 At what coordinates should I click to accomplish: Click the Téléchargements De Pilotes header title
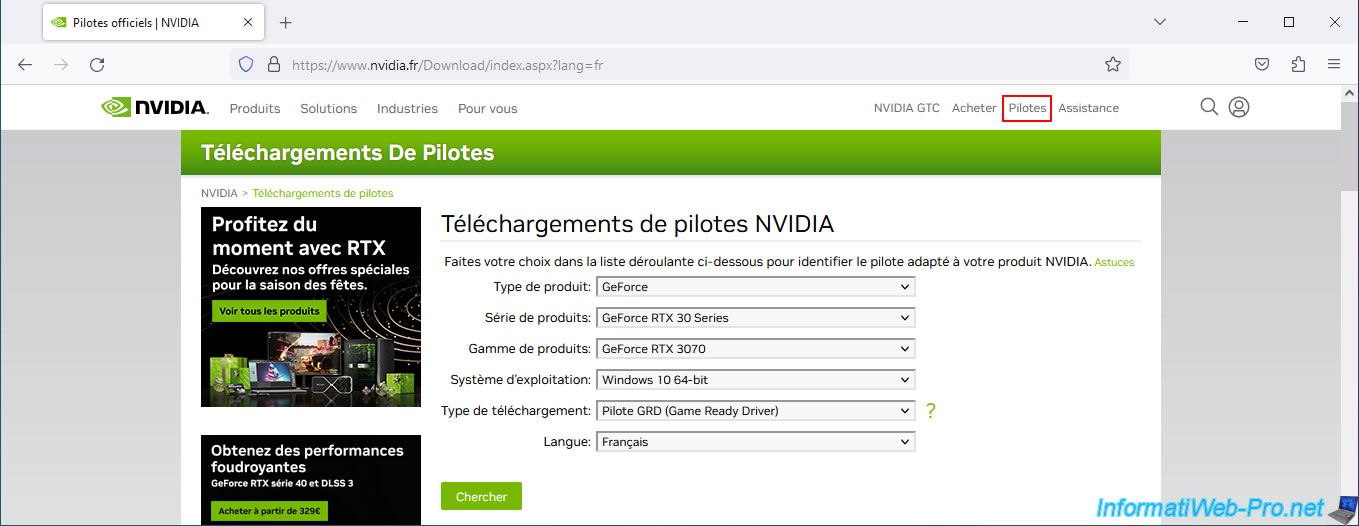click(348, 153)
